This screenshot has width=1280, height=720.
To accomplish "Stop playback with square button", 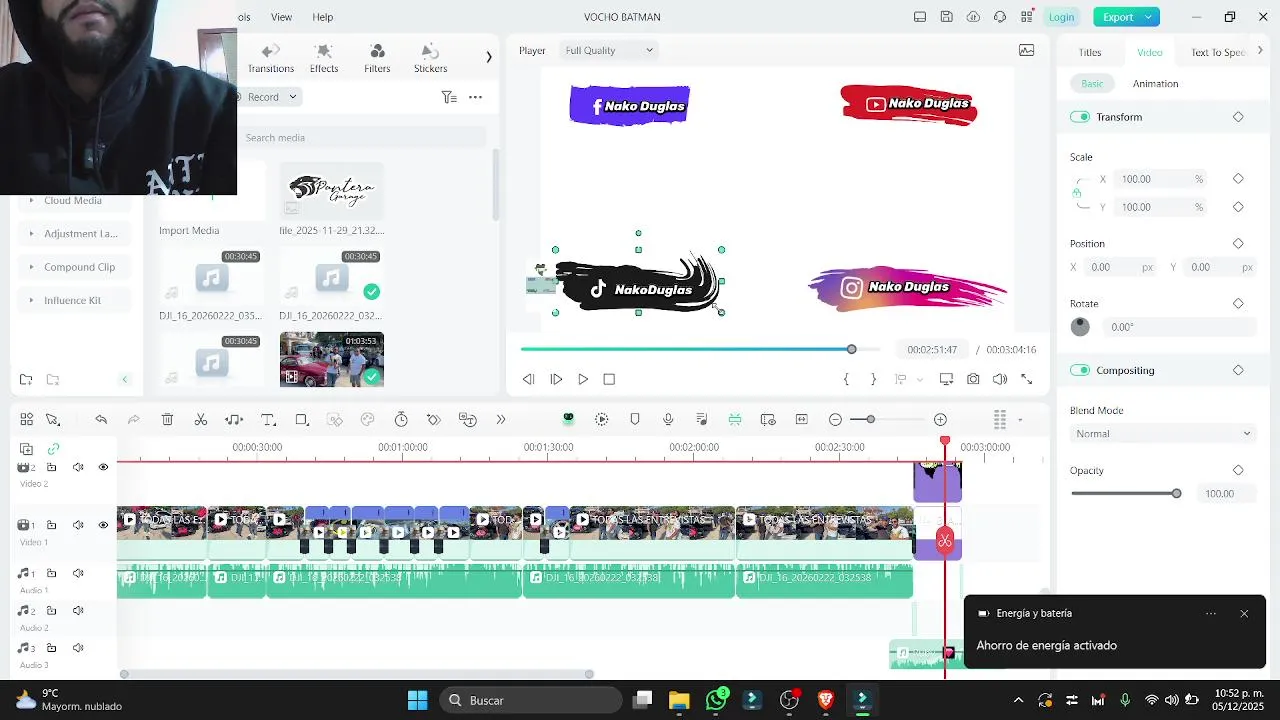I will [x=609, y=379].
